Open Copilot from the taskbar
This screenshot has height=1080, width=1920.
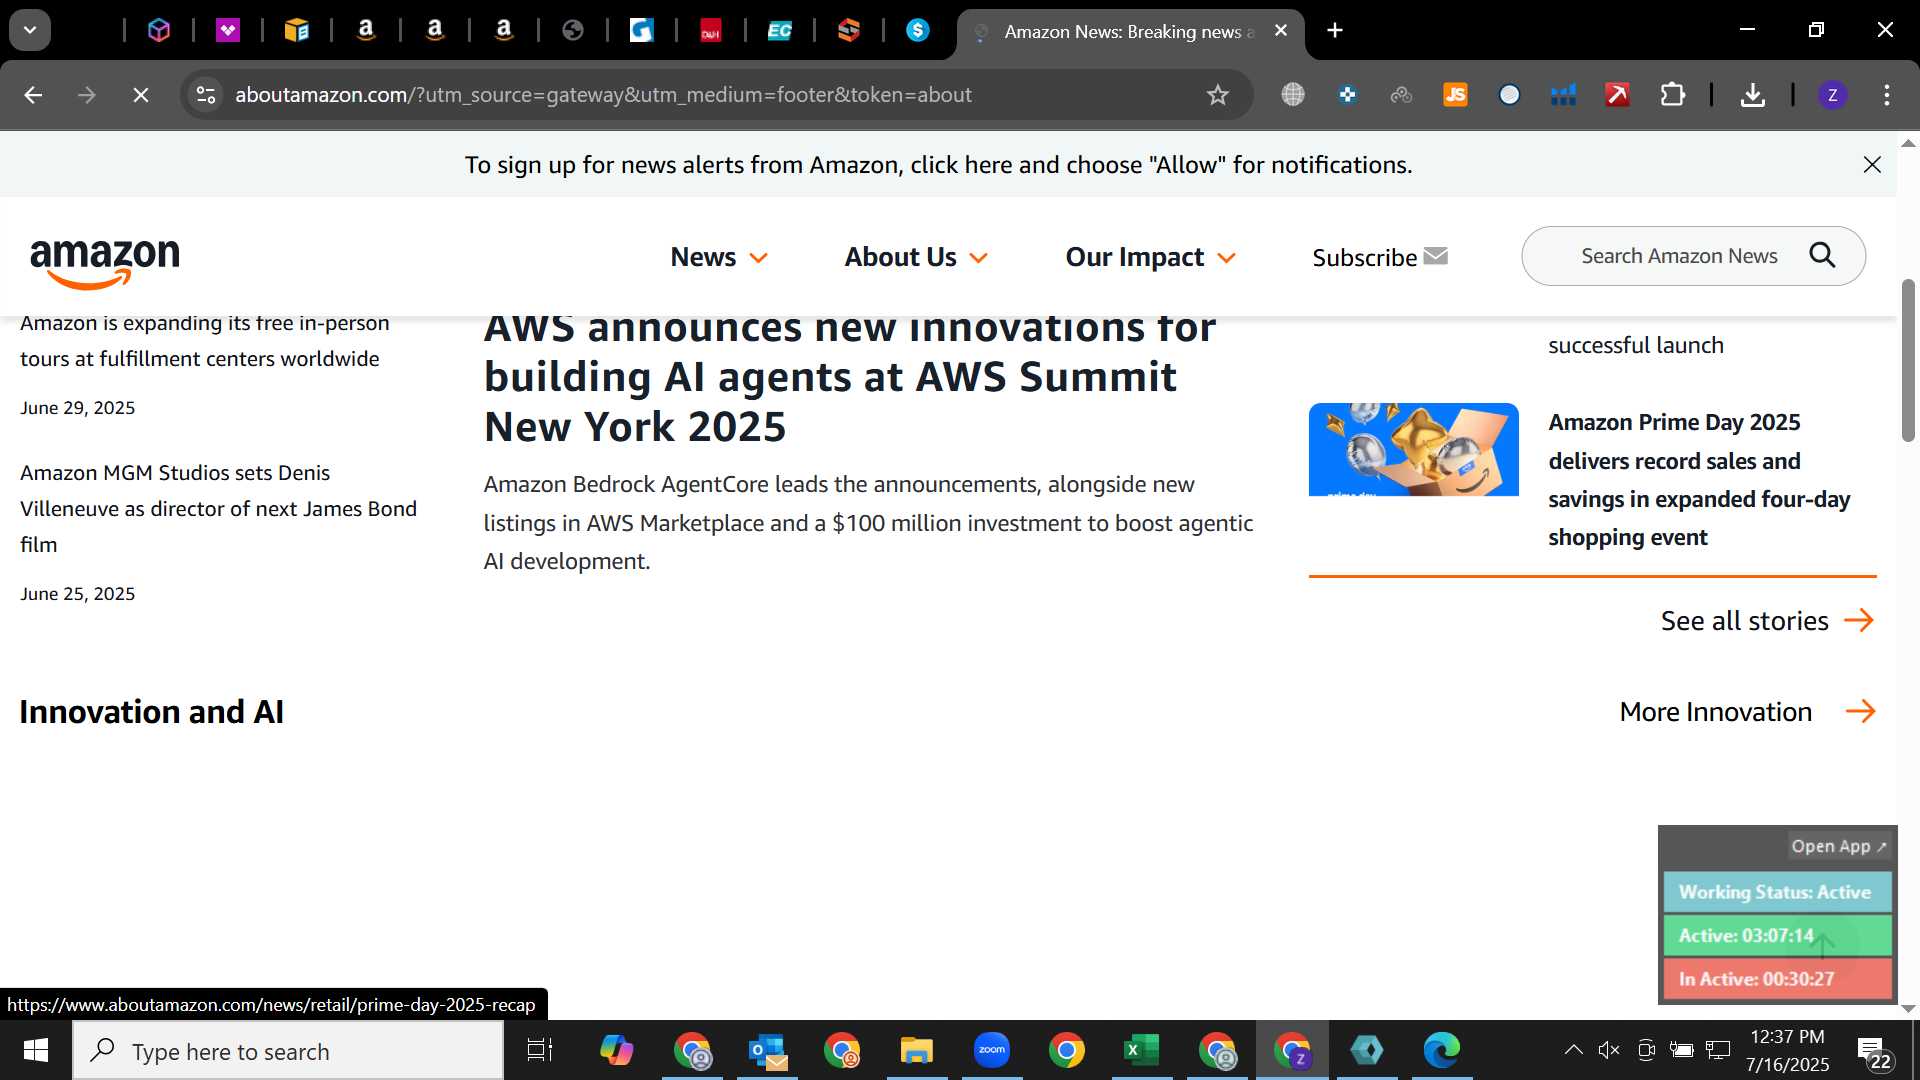pos(616,1051)
